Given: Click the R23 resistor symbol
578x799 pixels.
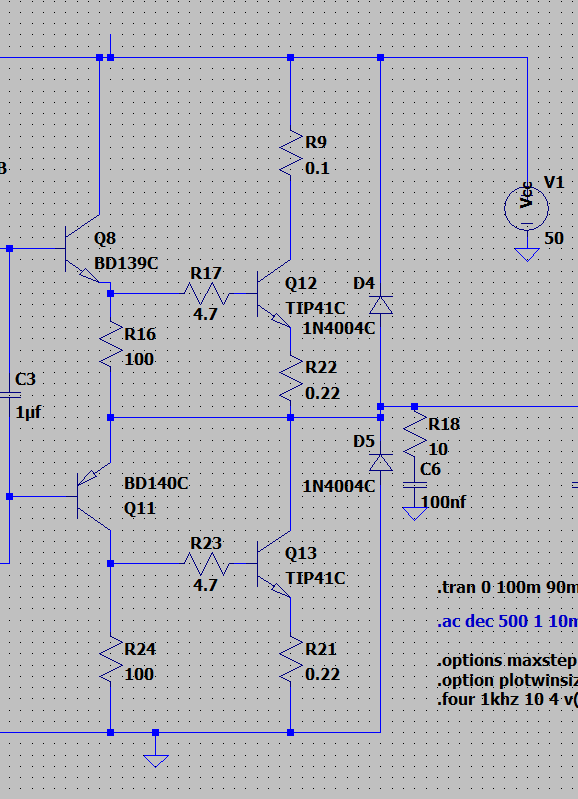Looking at the screenshot, I should click(x=206, y=564).
